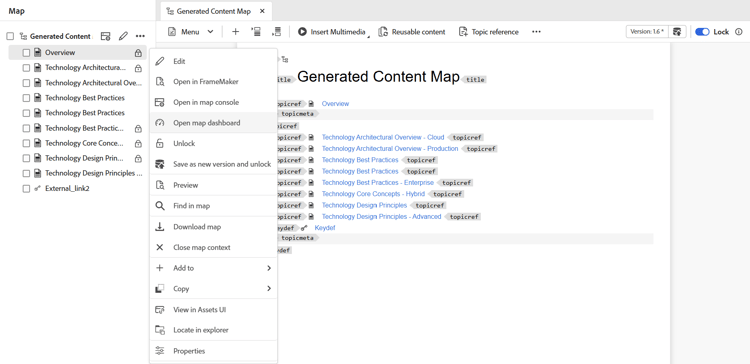
Task: Click the info icon next to Lock
Action: point(739,32)
